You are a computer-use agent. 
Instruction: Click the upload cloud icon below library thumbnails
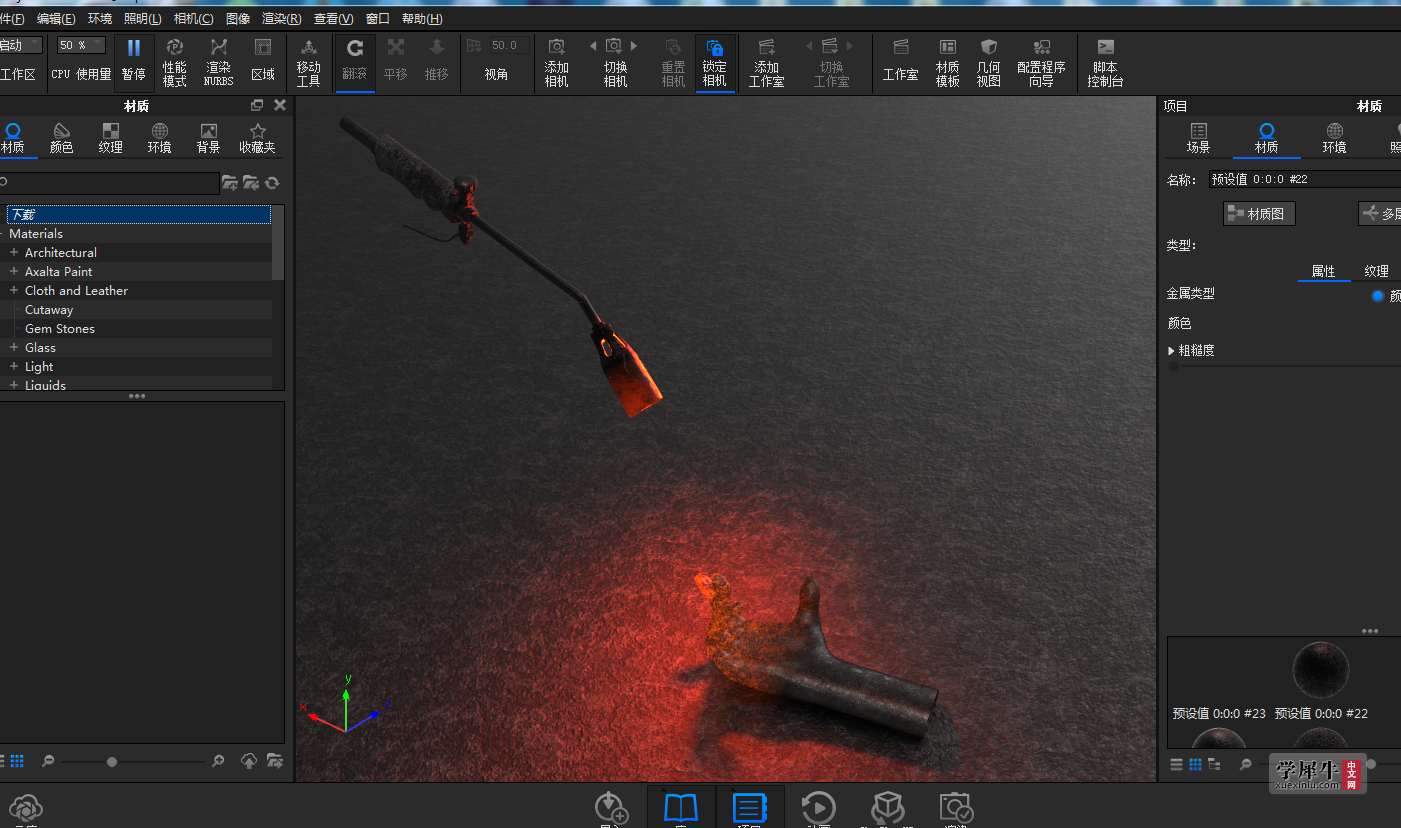coord(249,761)
